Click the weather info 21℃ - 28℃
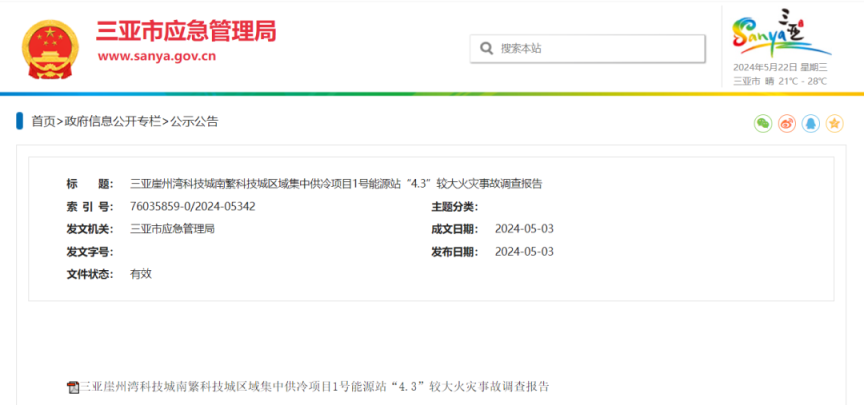864x405 pixels. point(802,80)
